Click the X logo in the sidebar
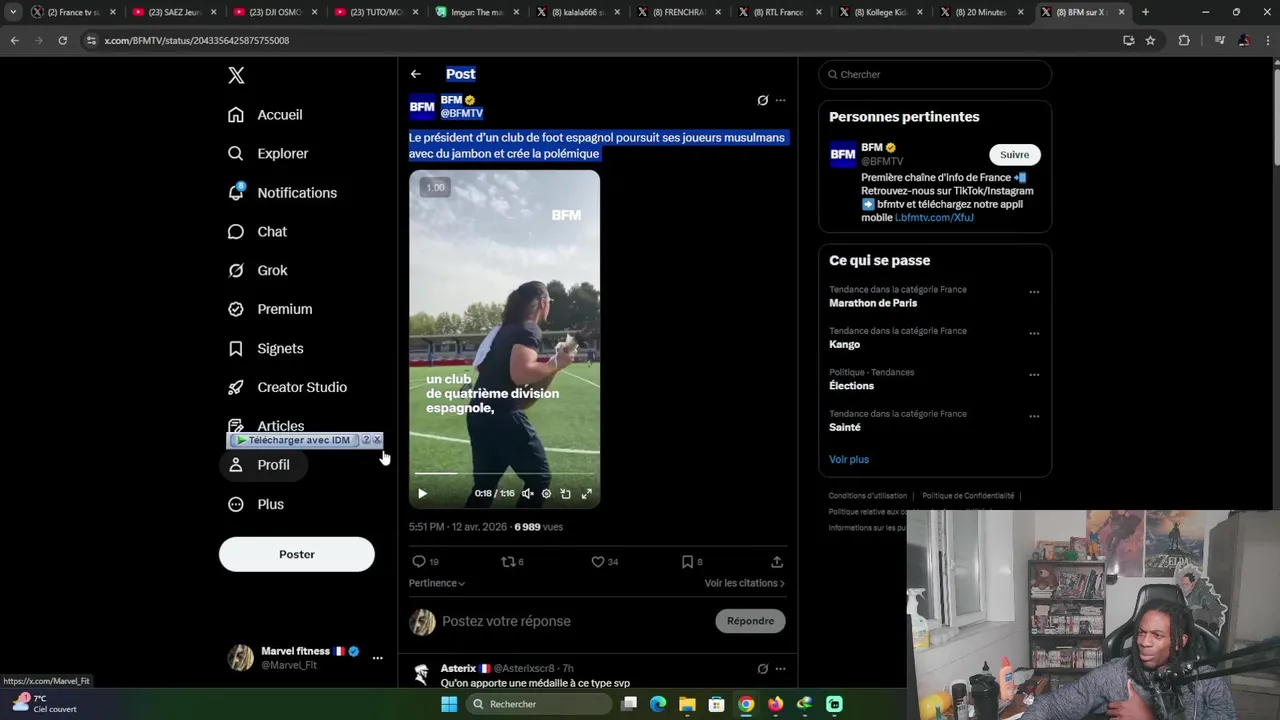 click(236, 75)
